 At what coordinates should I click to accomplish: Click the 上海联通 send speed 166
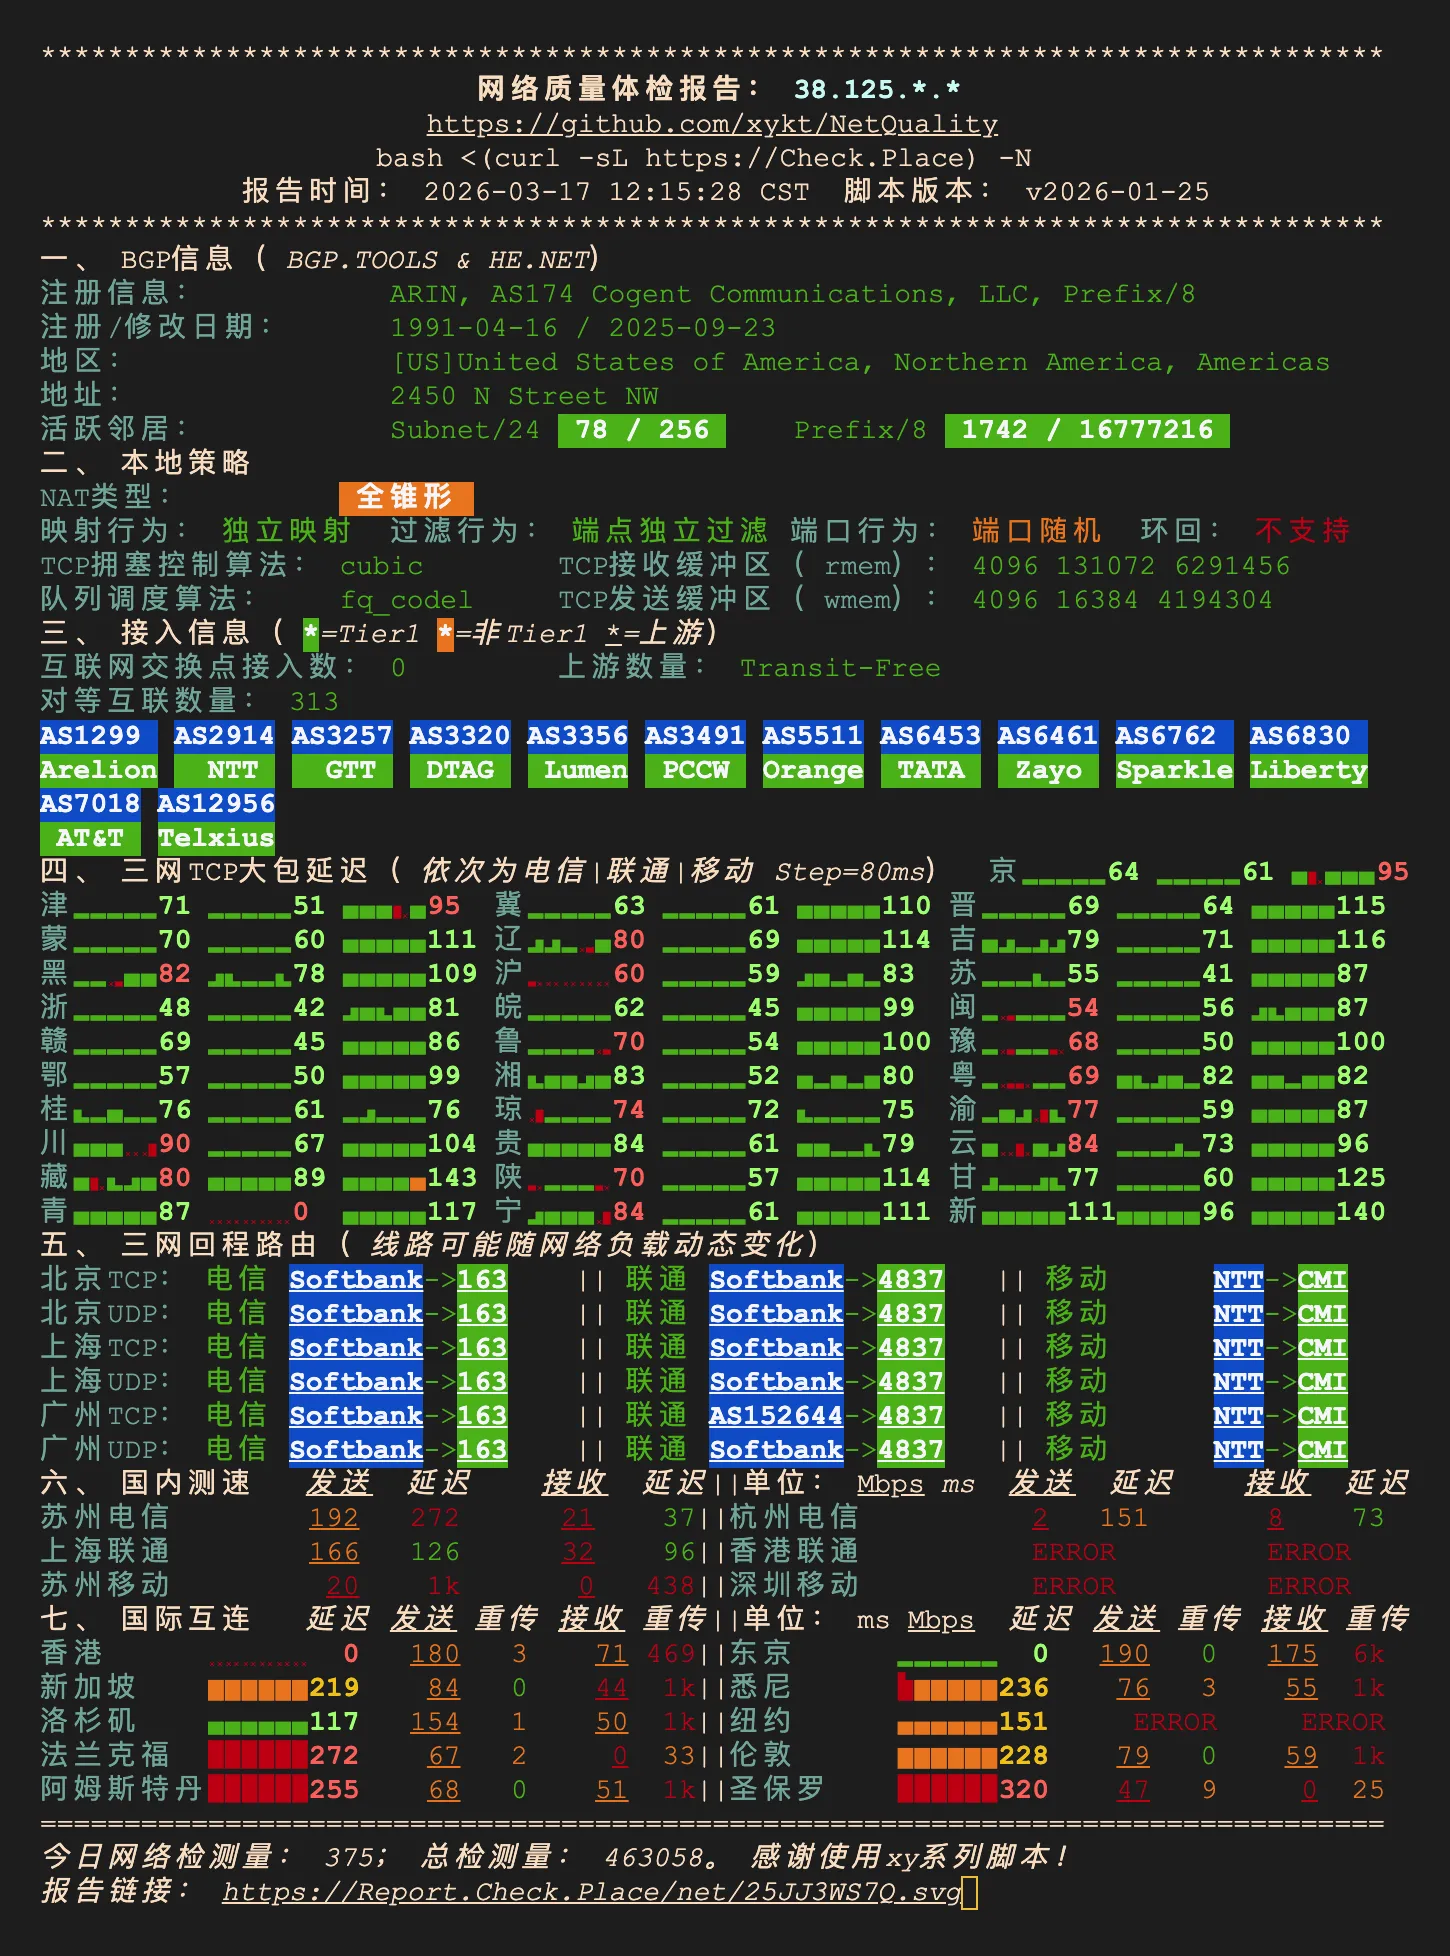click(x=334, y=1552)
